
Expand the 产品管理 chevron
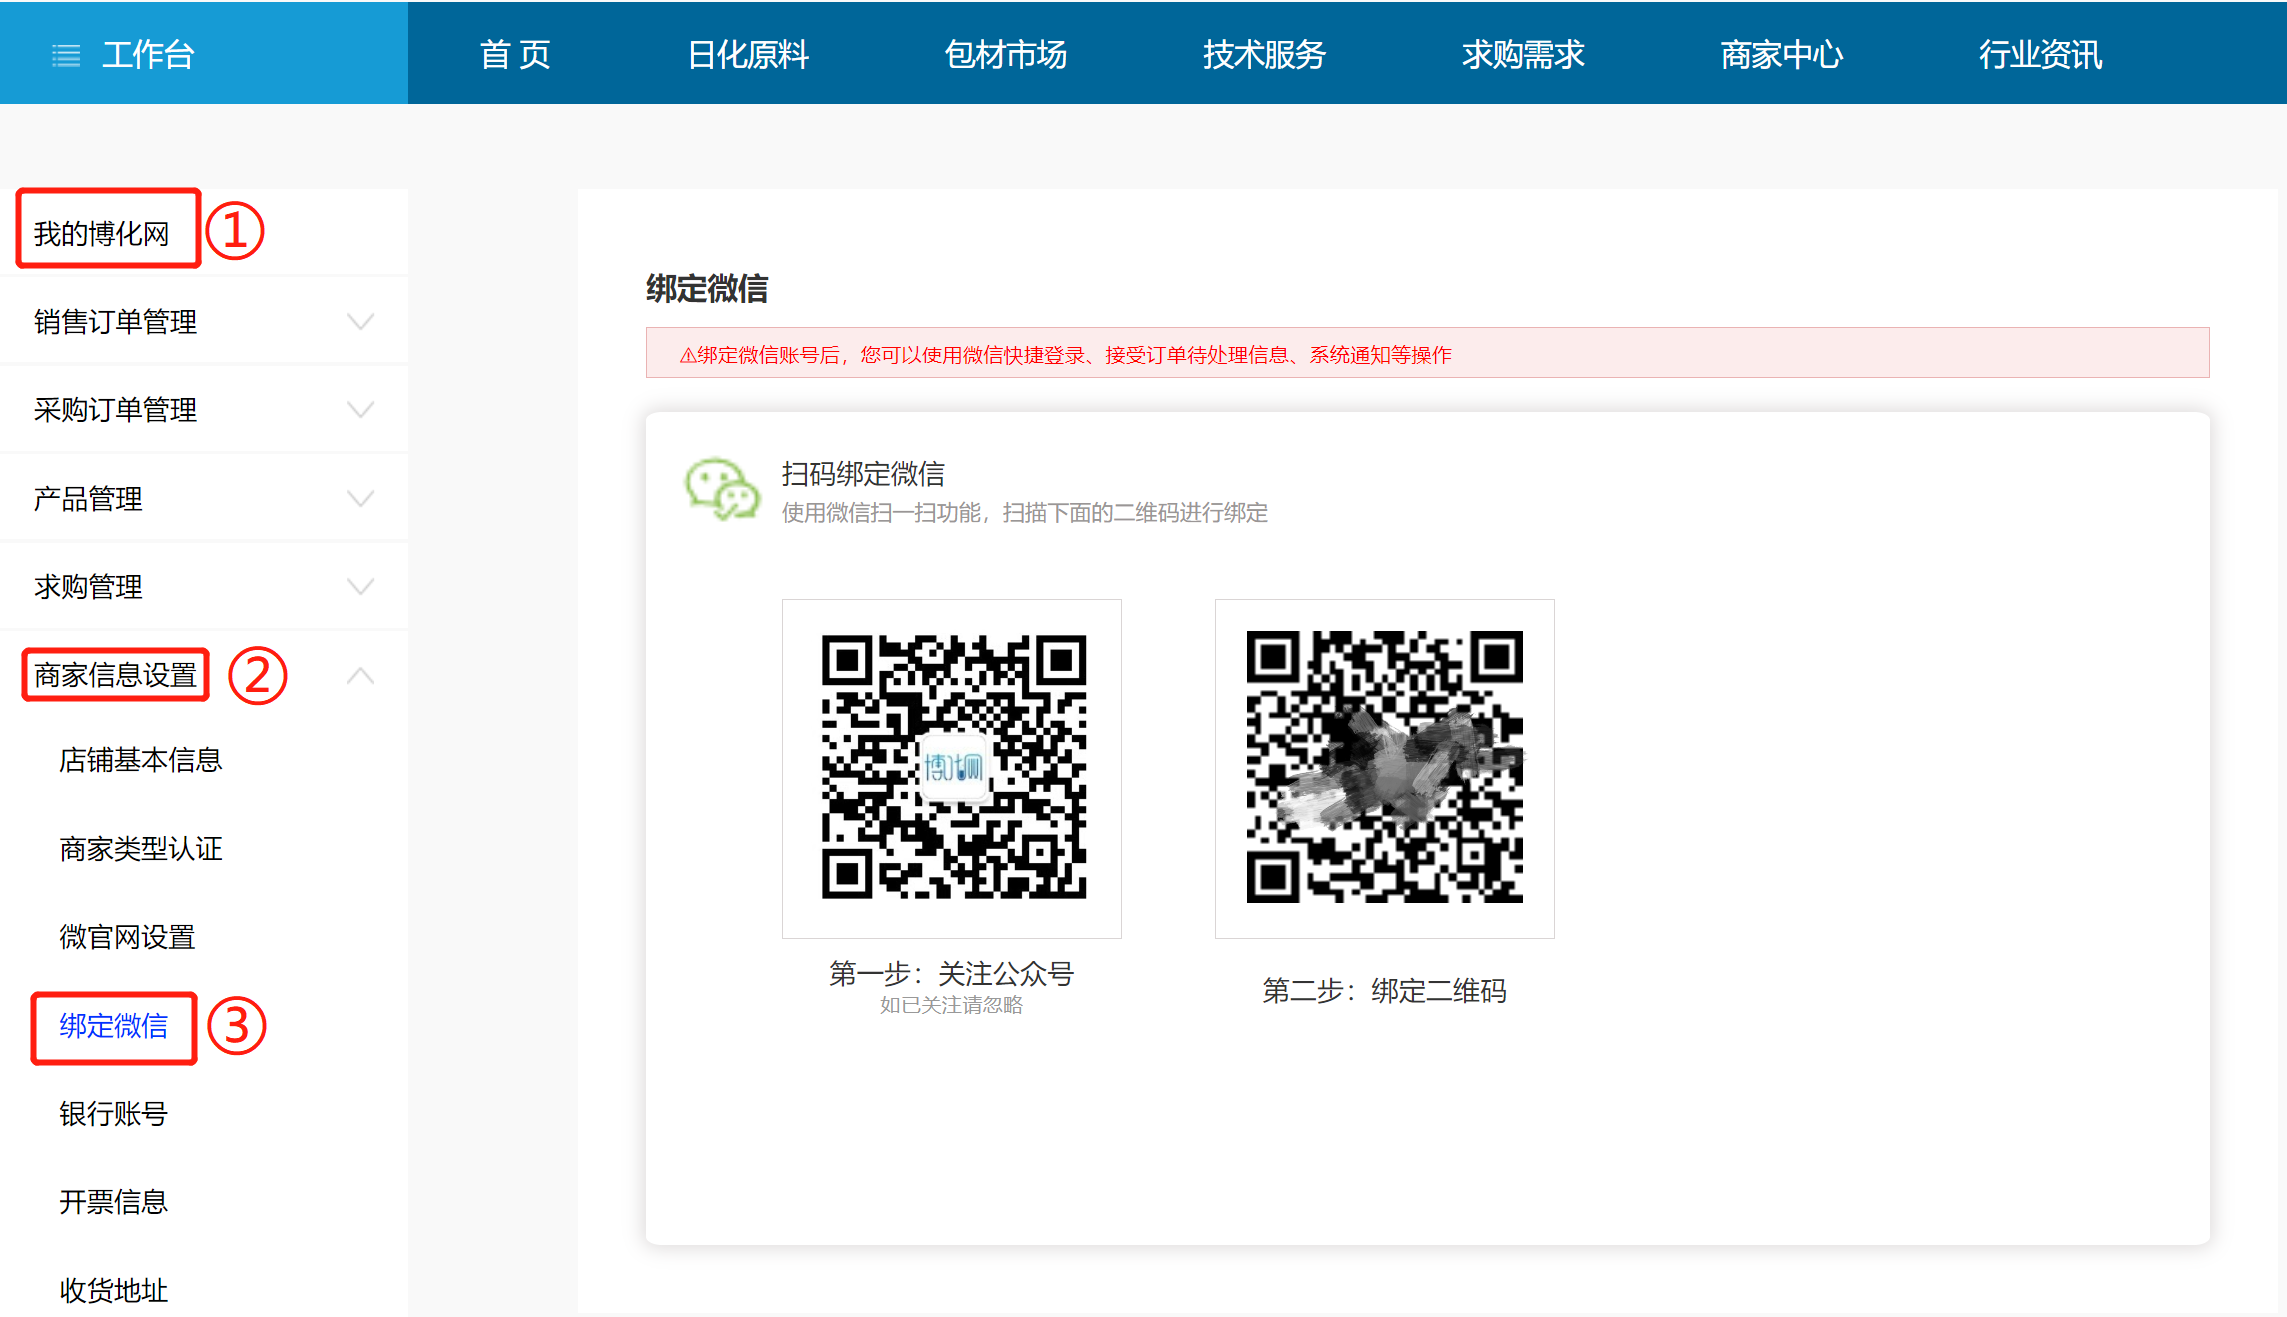click(x=360, y=498)
